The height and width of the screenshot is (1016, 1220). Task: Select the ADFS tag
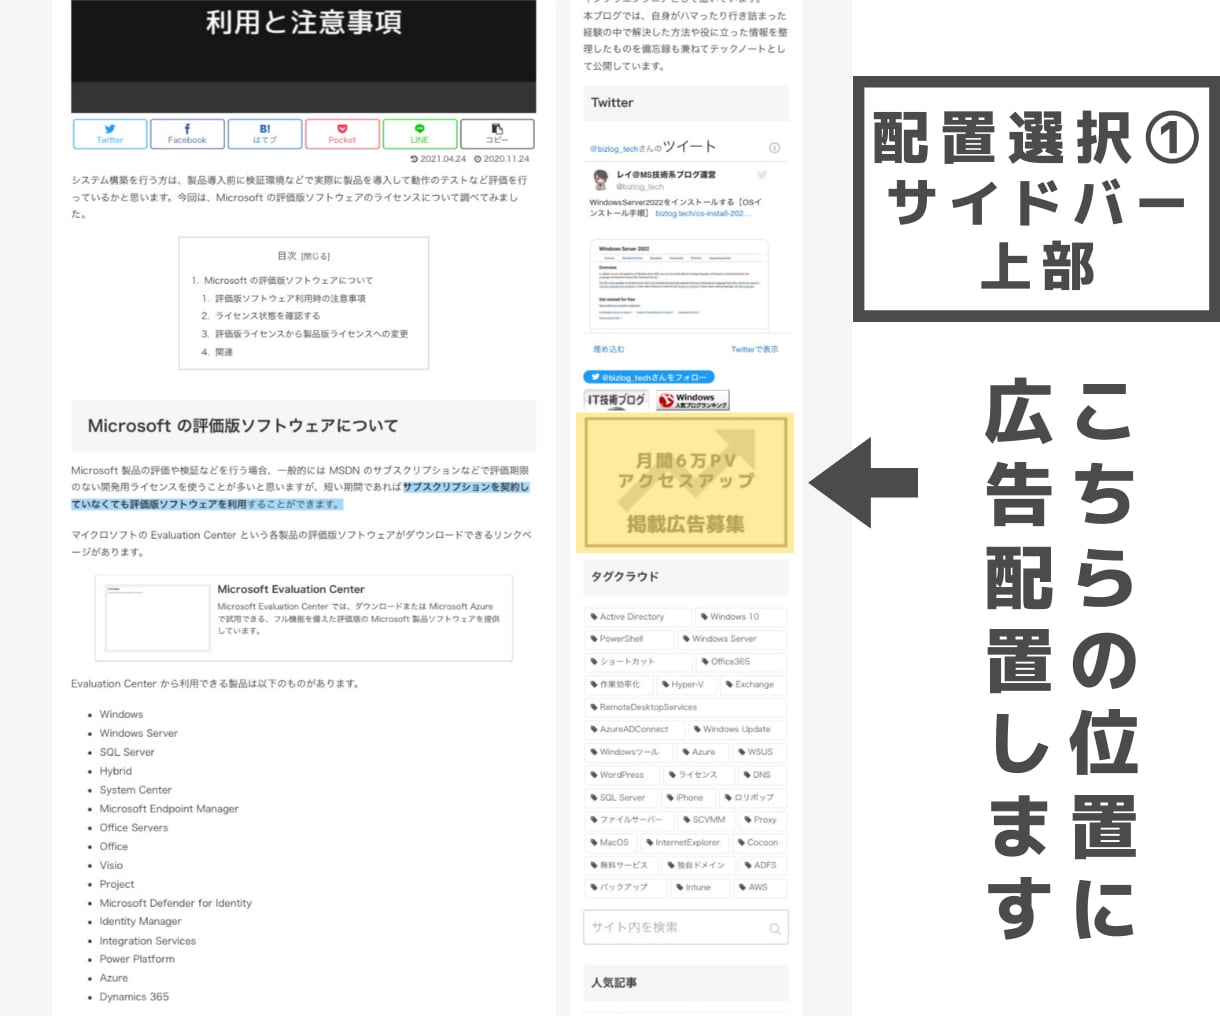click(x=765, y=866)
